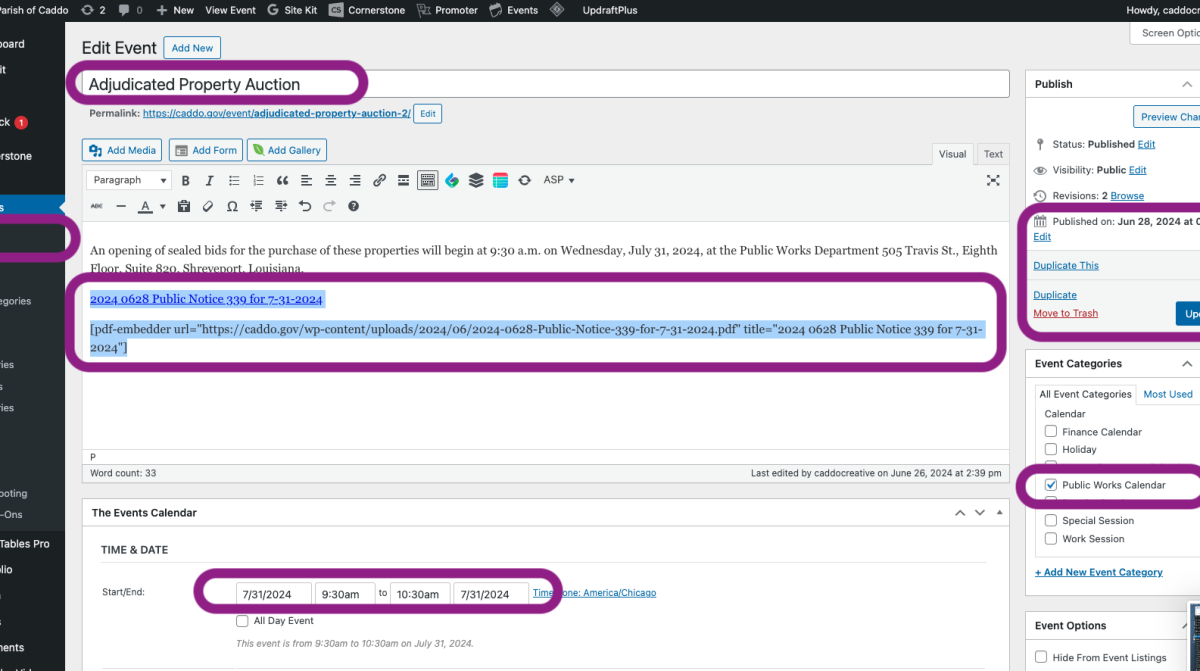Enter distraction-free fullscreen mode
Image resolution: width=1200 pixels, height=671 pixels.
point(993,180)
